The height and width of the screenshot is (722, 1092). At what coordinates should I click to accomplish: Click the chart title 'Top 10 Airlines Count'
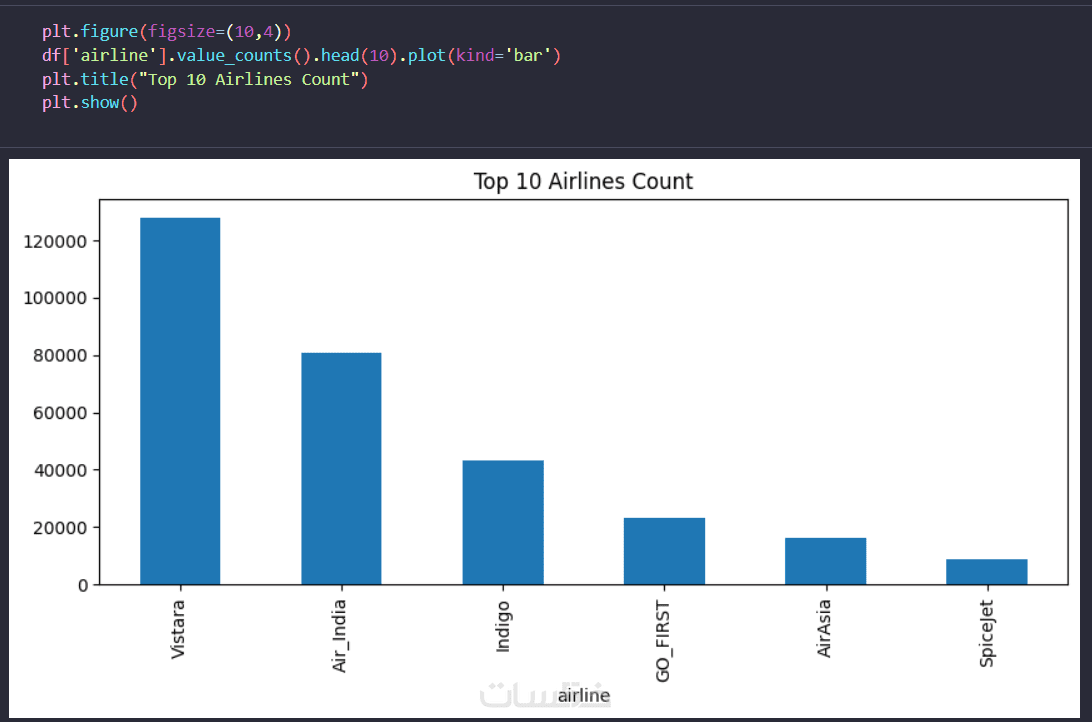coord(584,181)
